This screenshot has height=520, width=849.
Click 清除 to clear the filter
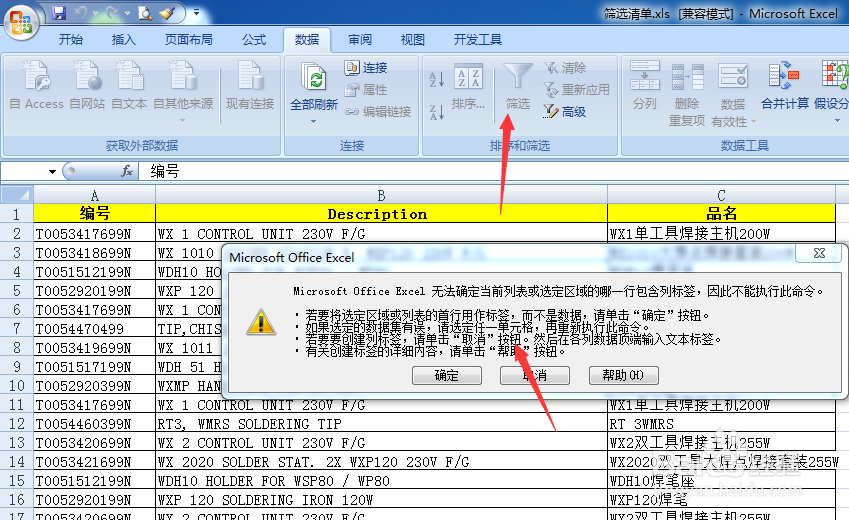565,68
